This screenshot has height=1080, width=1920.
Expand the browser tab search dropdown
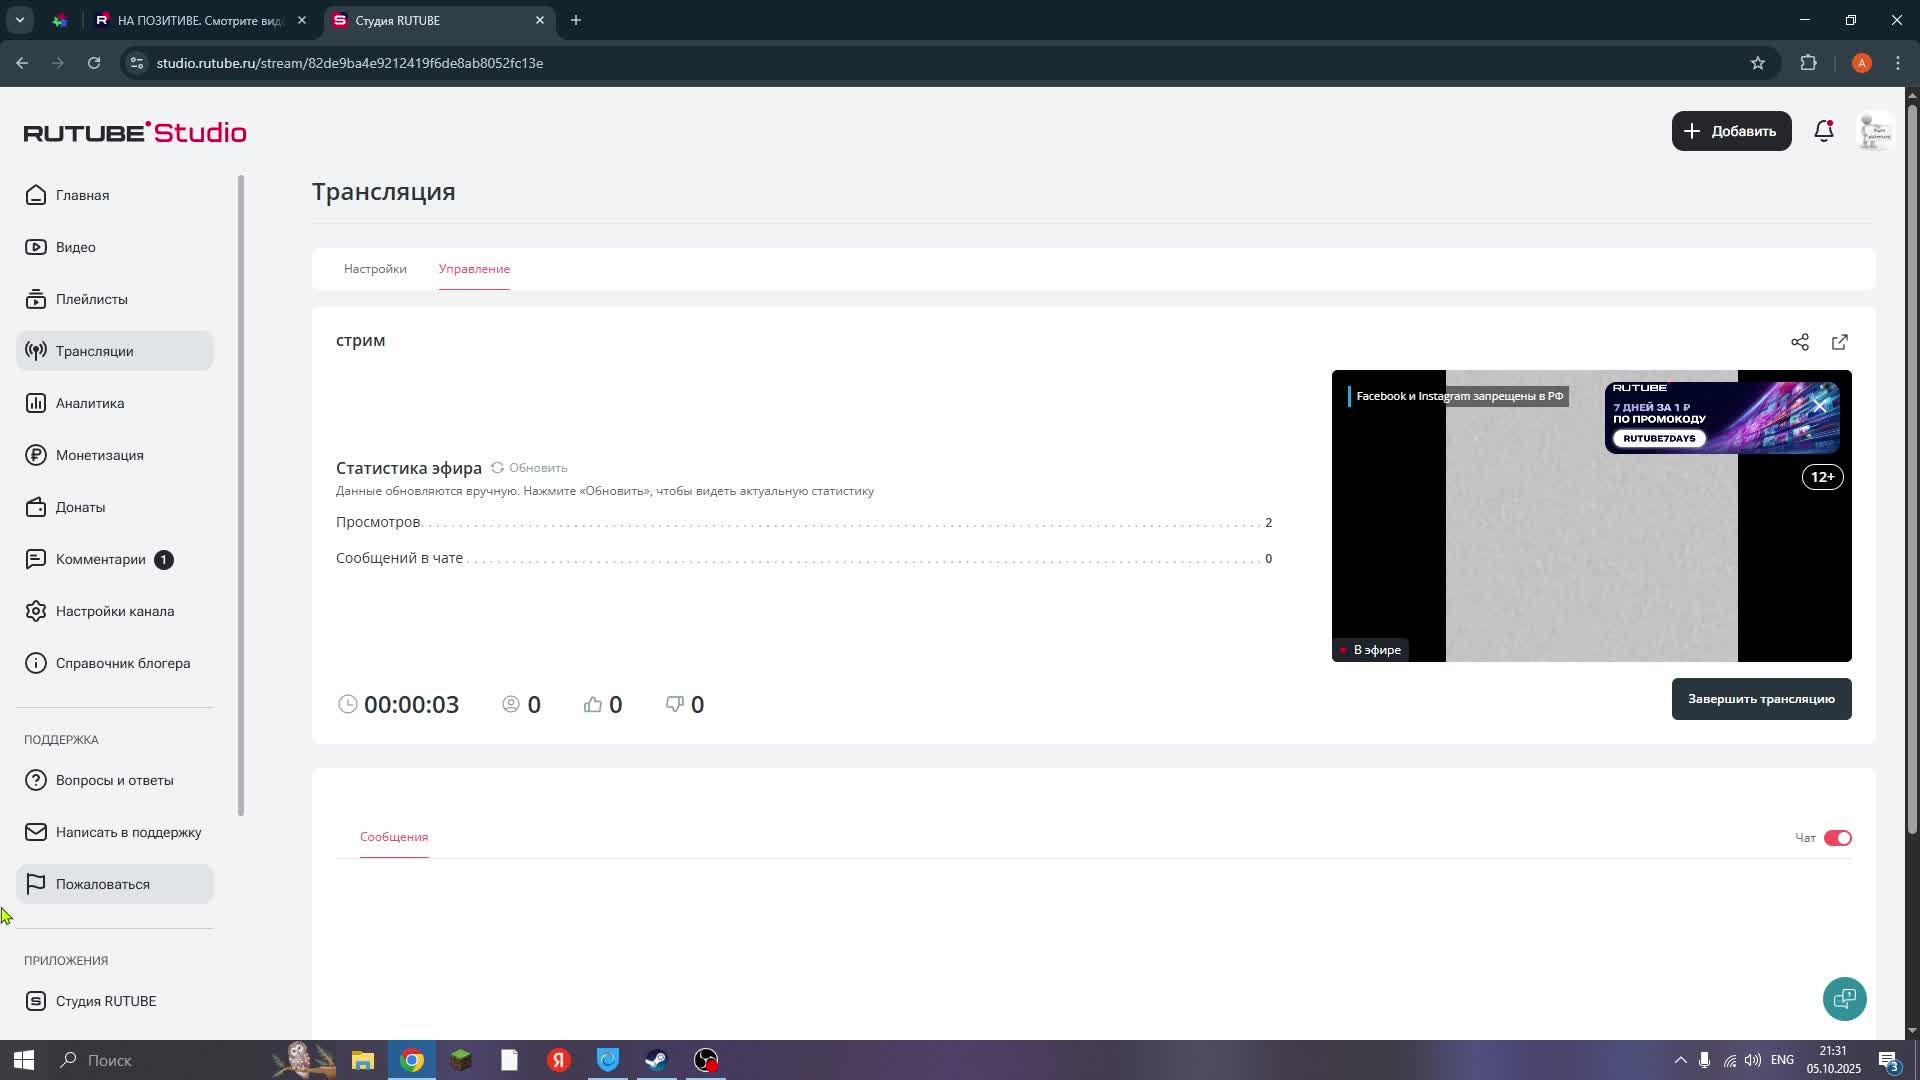[x=19, y=20]
